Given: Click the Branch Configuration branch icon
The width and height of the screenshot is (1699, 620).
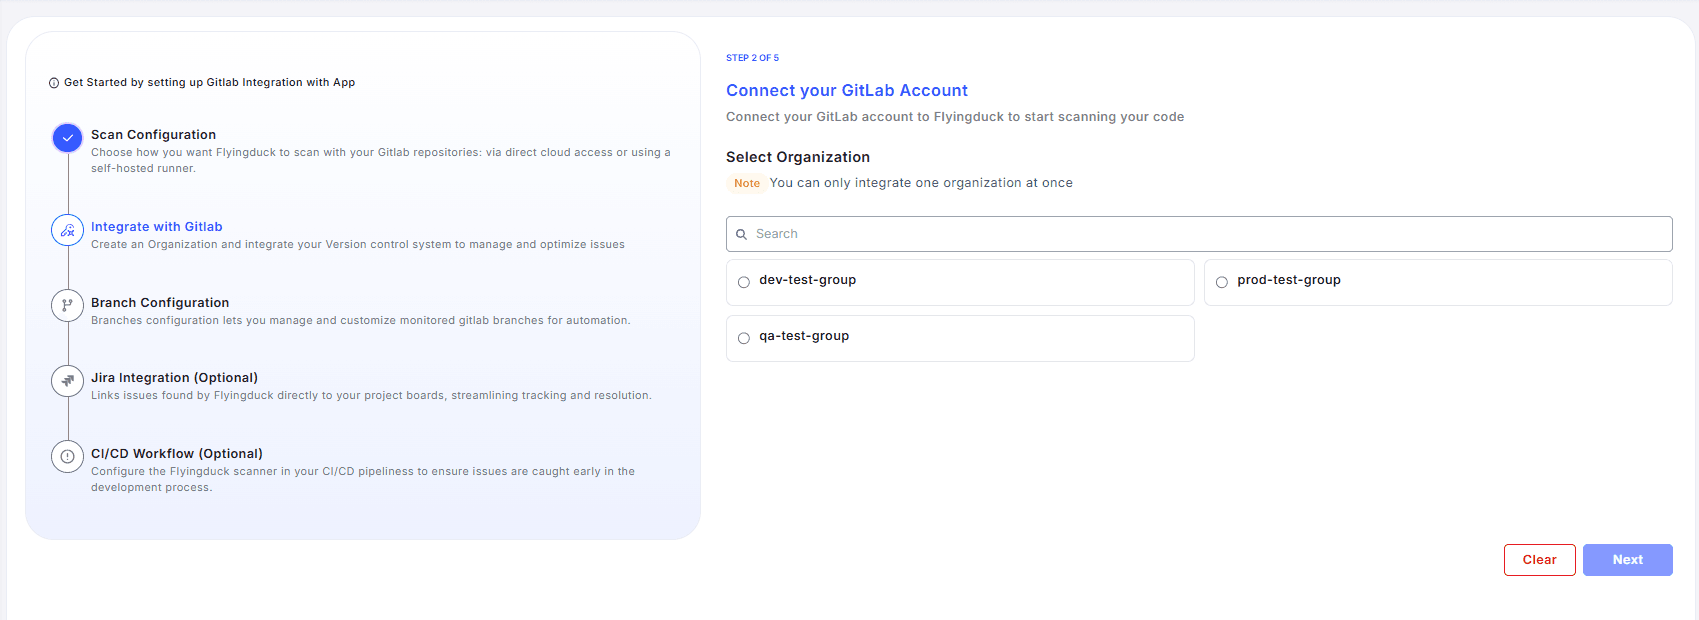Looking at the screenshot, I should tap(67, 306).
